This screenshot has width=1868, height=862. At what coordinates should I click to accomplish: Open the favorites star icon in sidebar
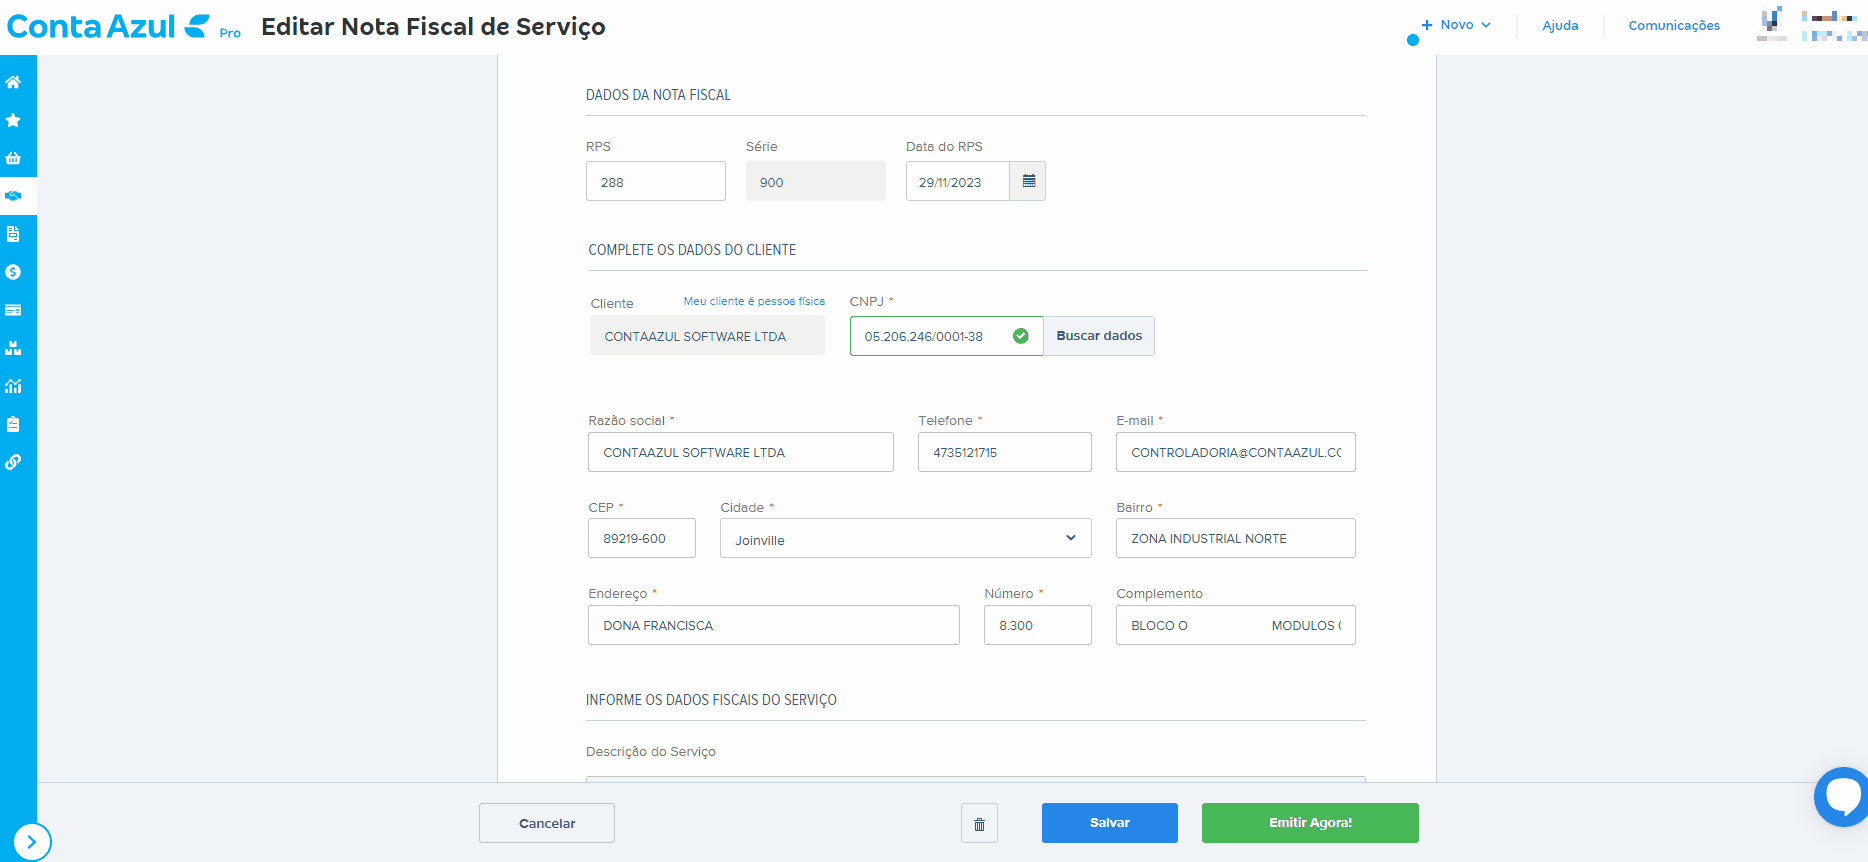point(13,120)
